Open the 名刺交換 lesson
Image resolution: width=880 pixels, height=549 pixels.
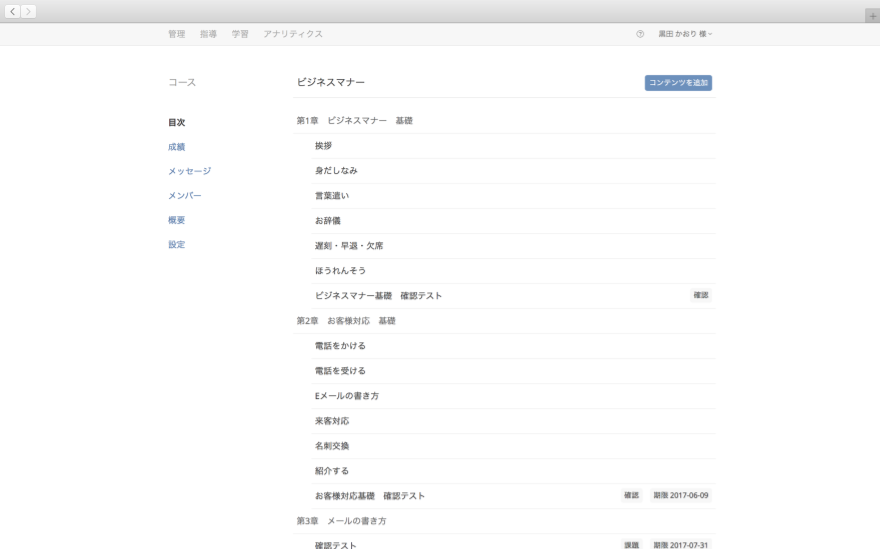(332, 446)
